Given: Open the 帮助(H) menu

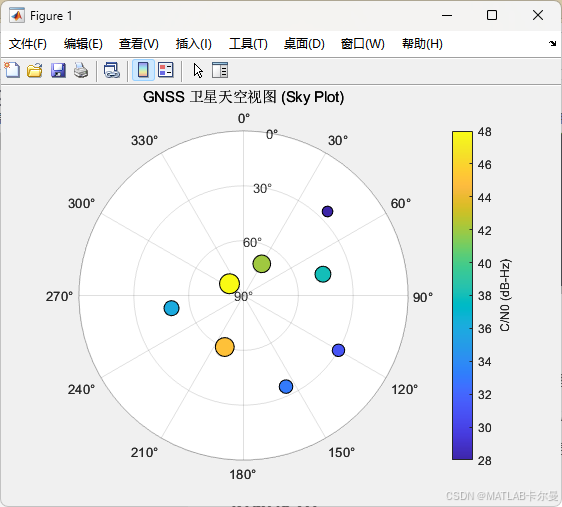Looking at the screenshot, I should (x=422, y=44).
